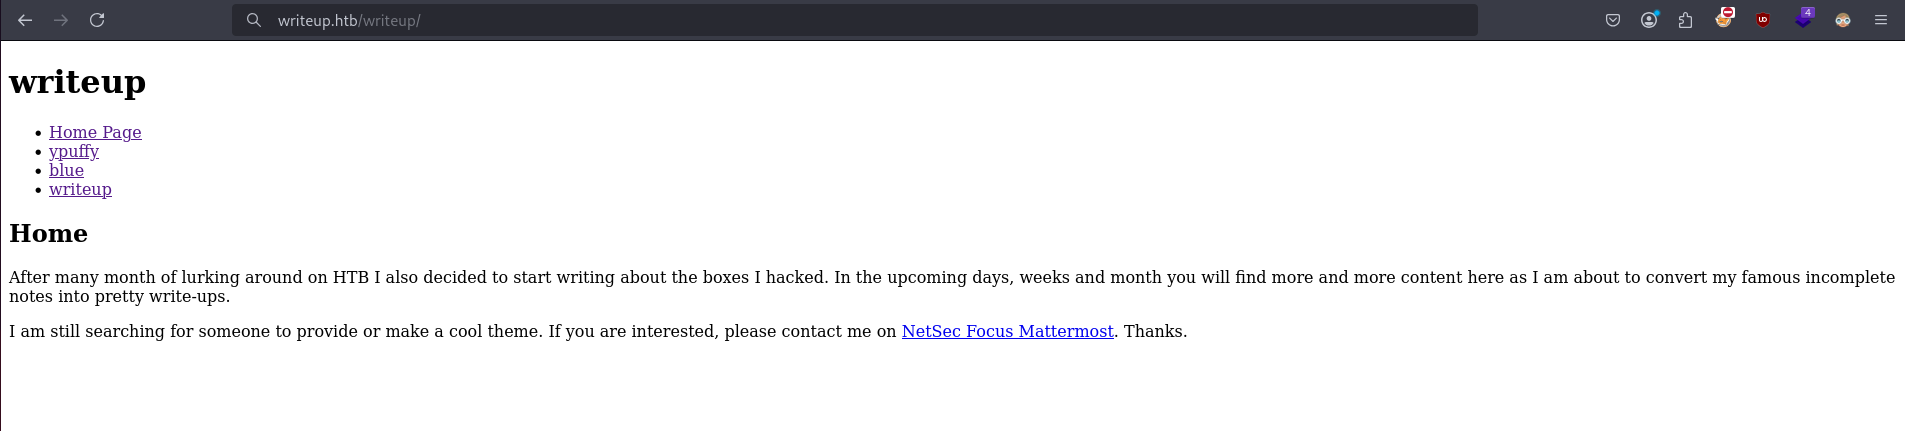Open the purple stacked-layers extension

tap(1803, 18)
